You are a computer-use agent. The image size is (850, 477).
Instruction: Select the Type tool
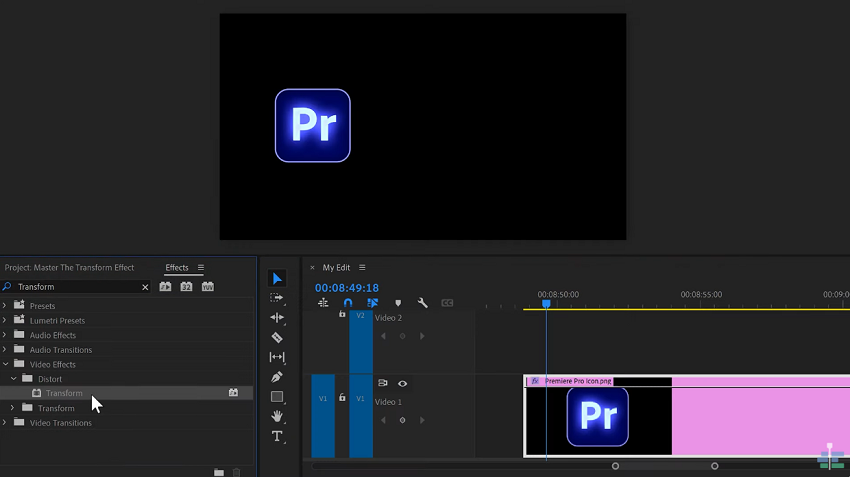coord(276,436)
